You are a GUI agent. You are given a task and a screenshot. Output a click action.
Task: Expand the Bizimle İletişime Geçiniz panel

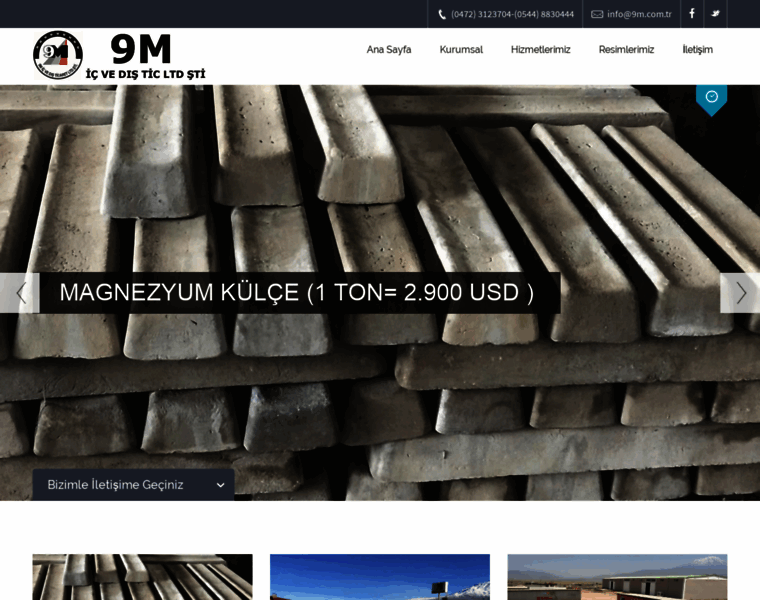(x=133, y=485)
